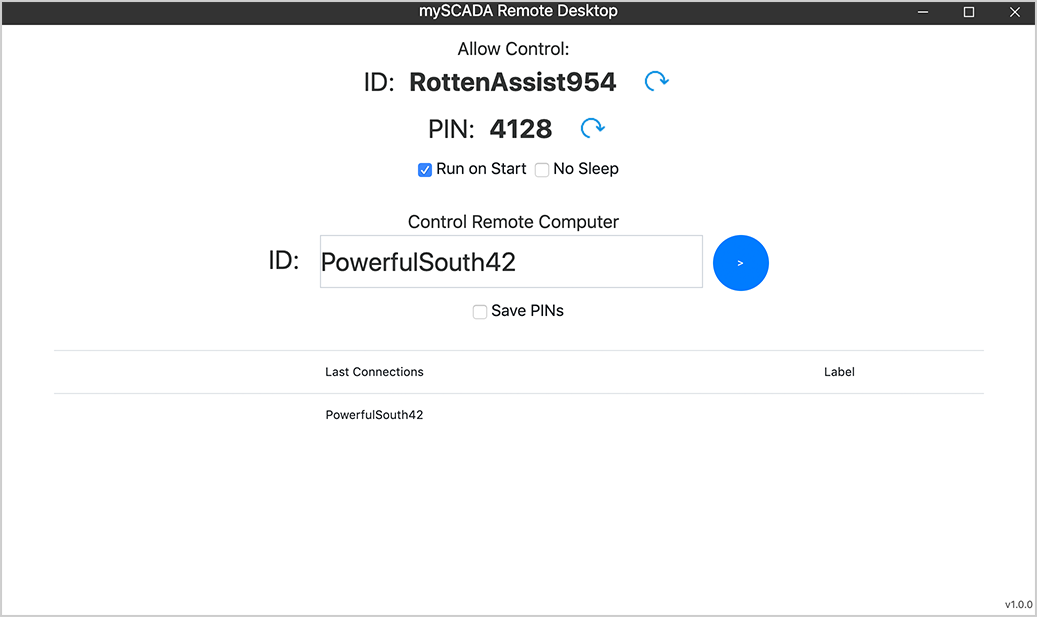
Task: Click the Label column header
Action: [x=839, y=372]
